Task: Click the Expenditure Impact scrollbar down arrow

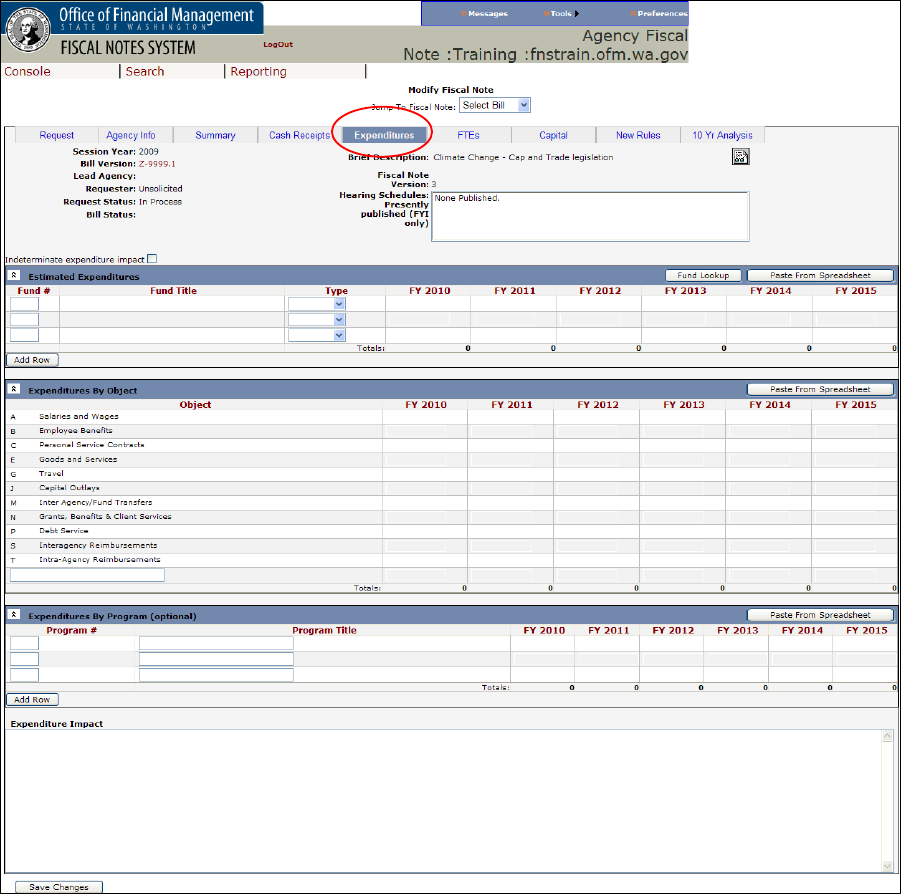Action: tap(887, 866)
